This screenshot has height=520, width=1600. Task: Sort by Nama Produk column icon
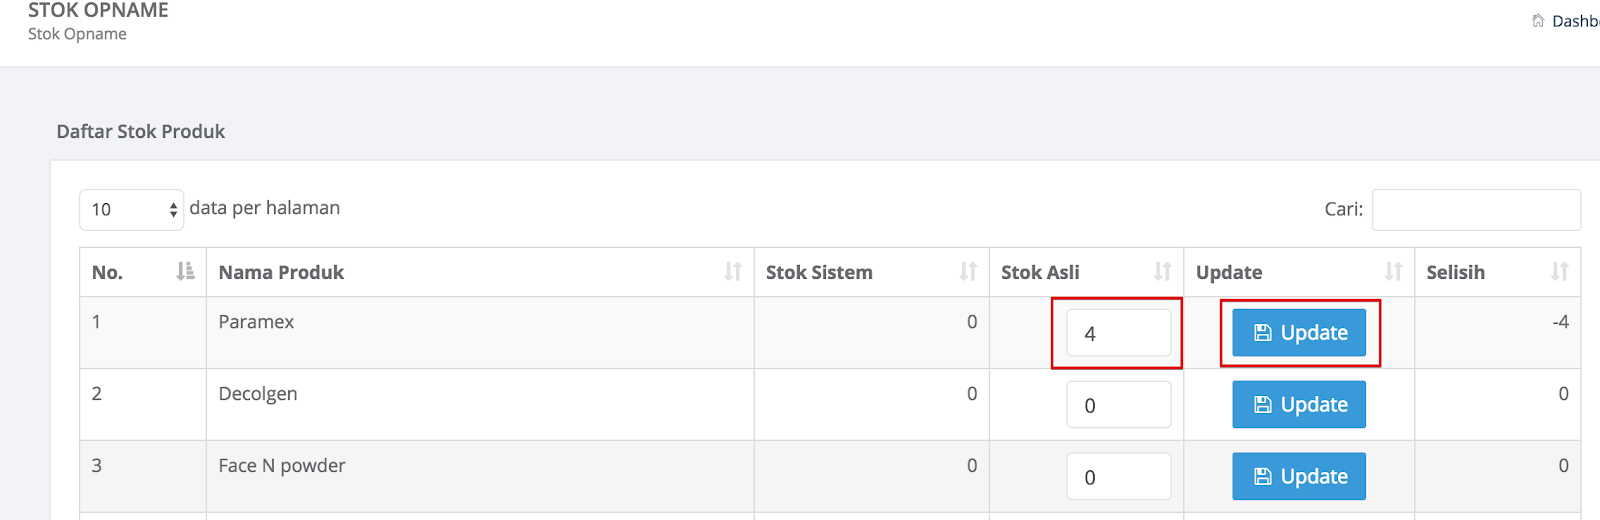(x=733, y=271)
